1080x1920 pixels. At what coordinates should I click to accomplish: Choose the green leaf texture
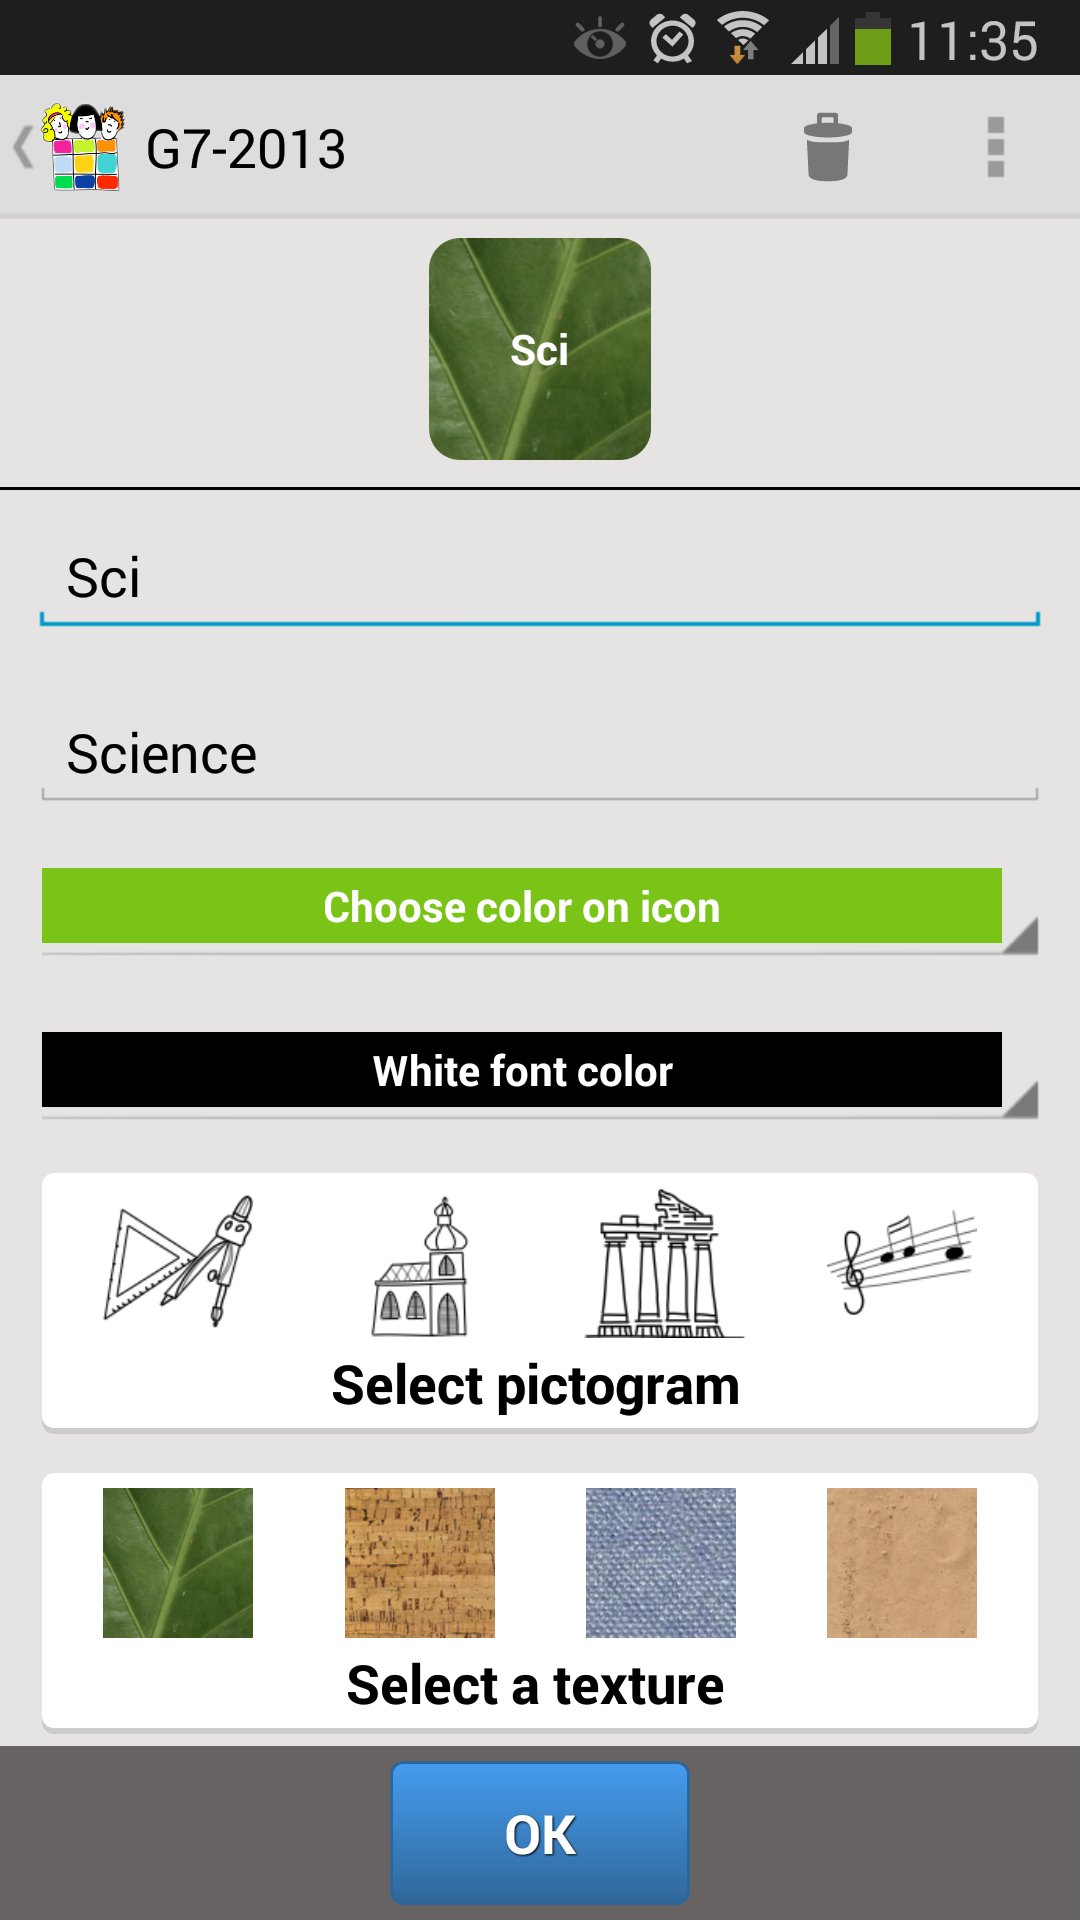[x=178, y=1563]
